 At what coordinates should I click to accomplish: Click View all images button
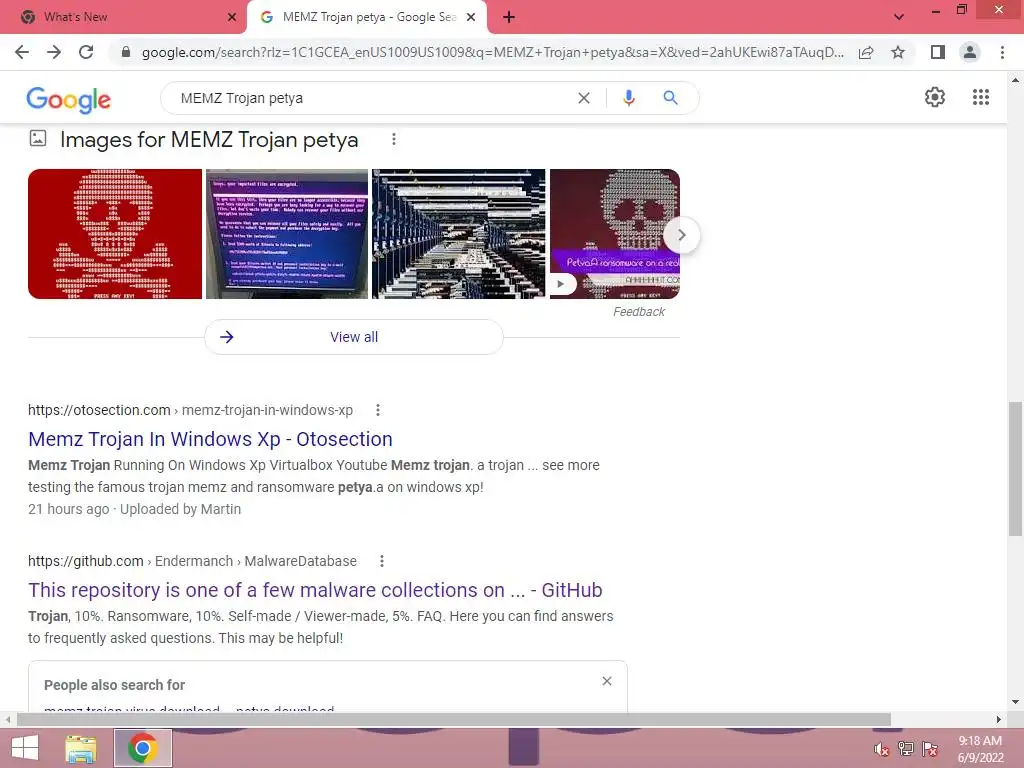pyautogui.click(x=354, y=337)
